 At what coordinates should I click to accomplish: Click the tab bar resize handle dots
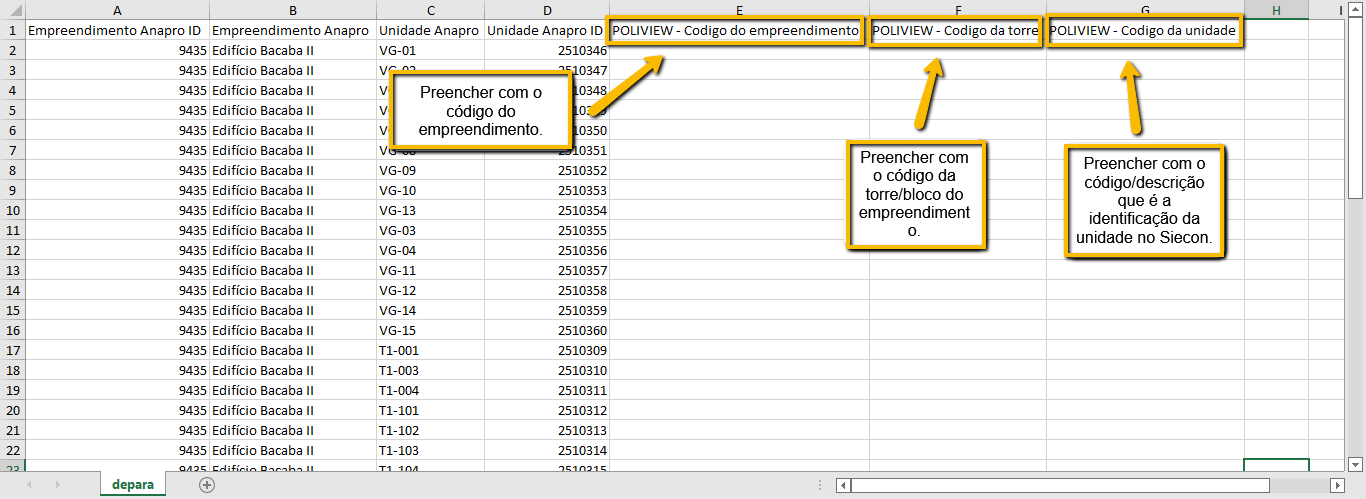[821, 485]
